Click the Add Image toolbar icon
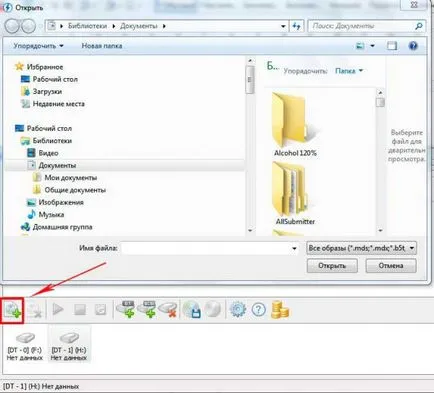 (12, 310)
